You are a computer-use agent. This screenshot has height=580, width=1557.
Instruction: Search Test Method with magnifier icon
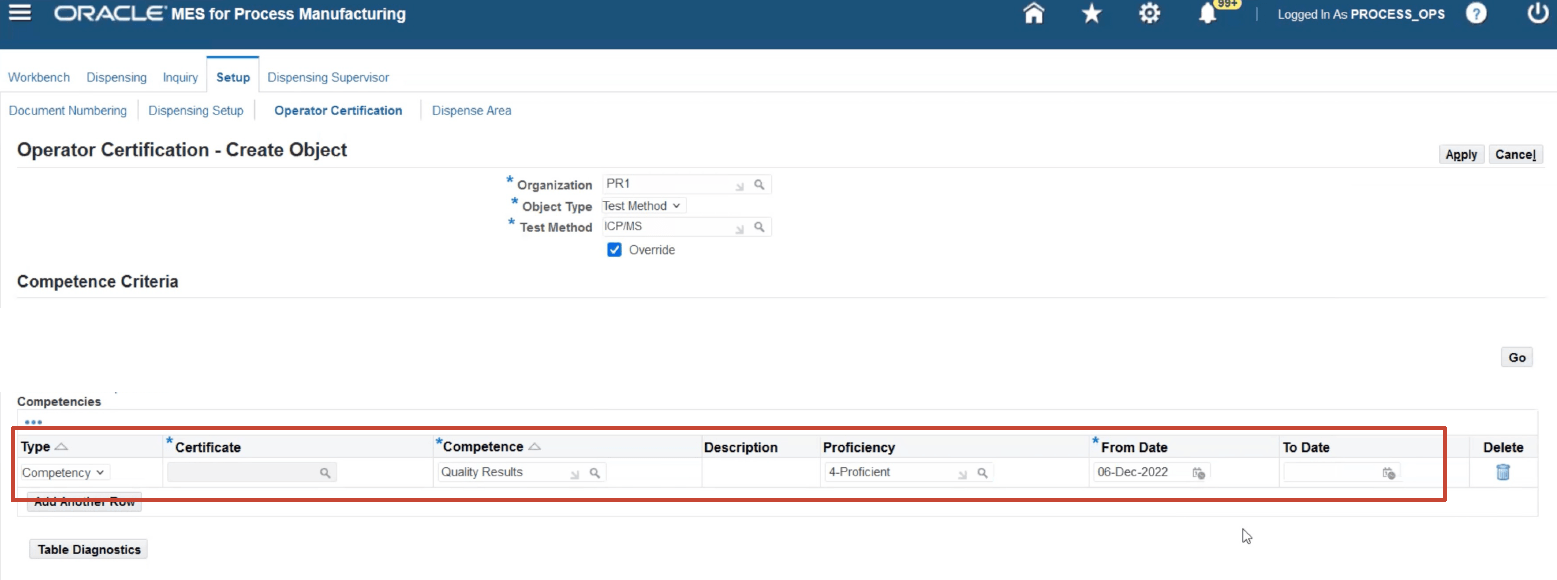tap(759, 227)
